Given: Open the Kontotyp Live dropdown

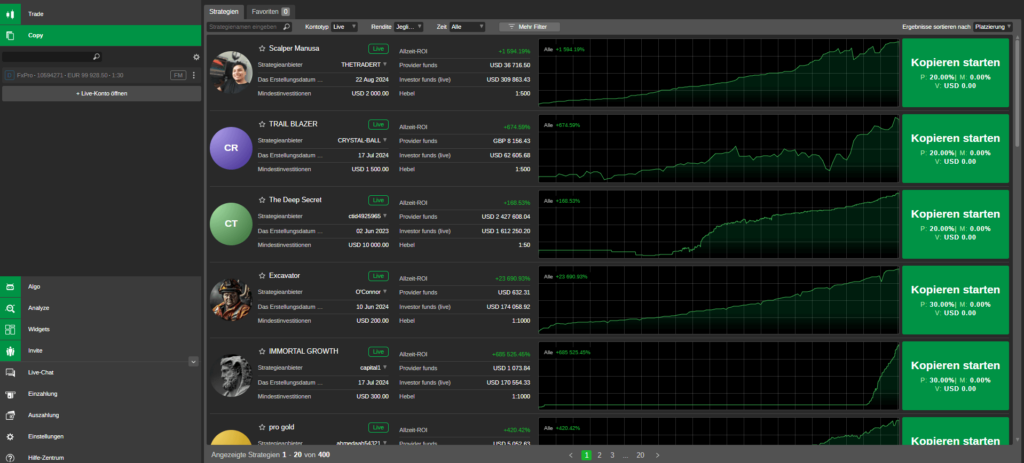Looking at the screenshot, I should 344,27.
